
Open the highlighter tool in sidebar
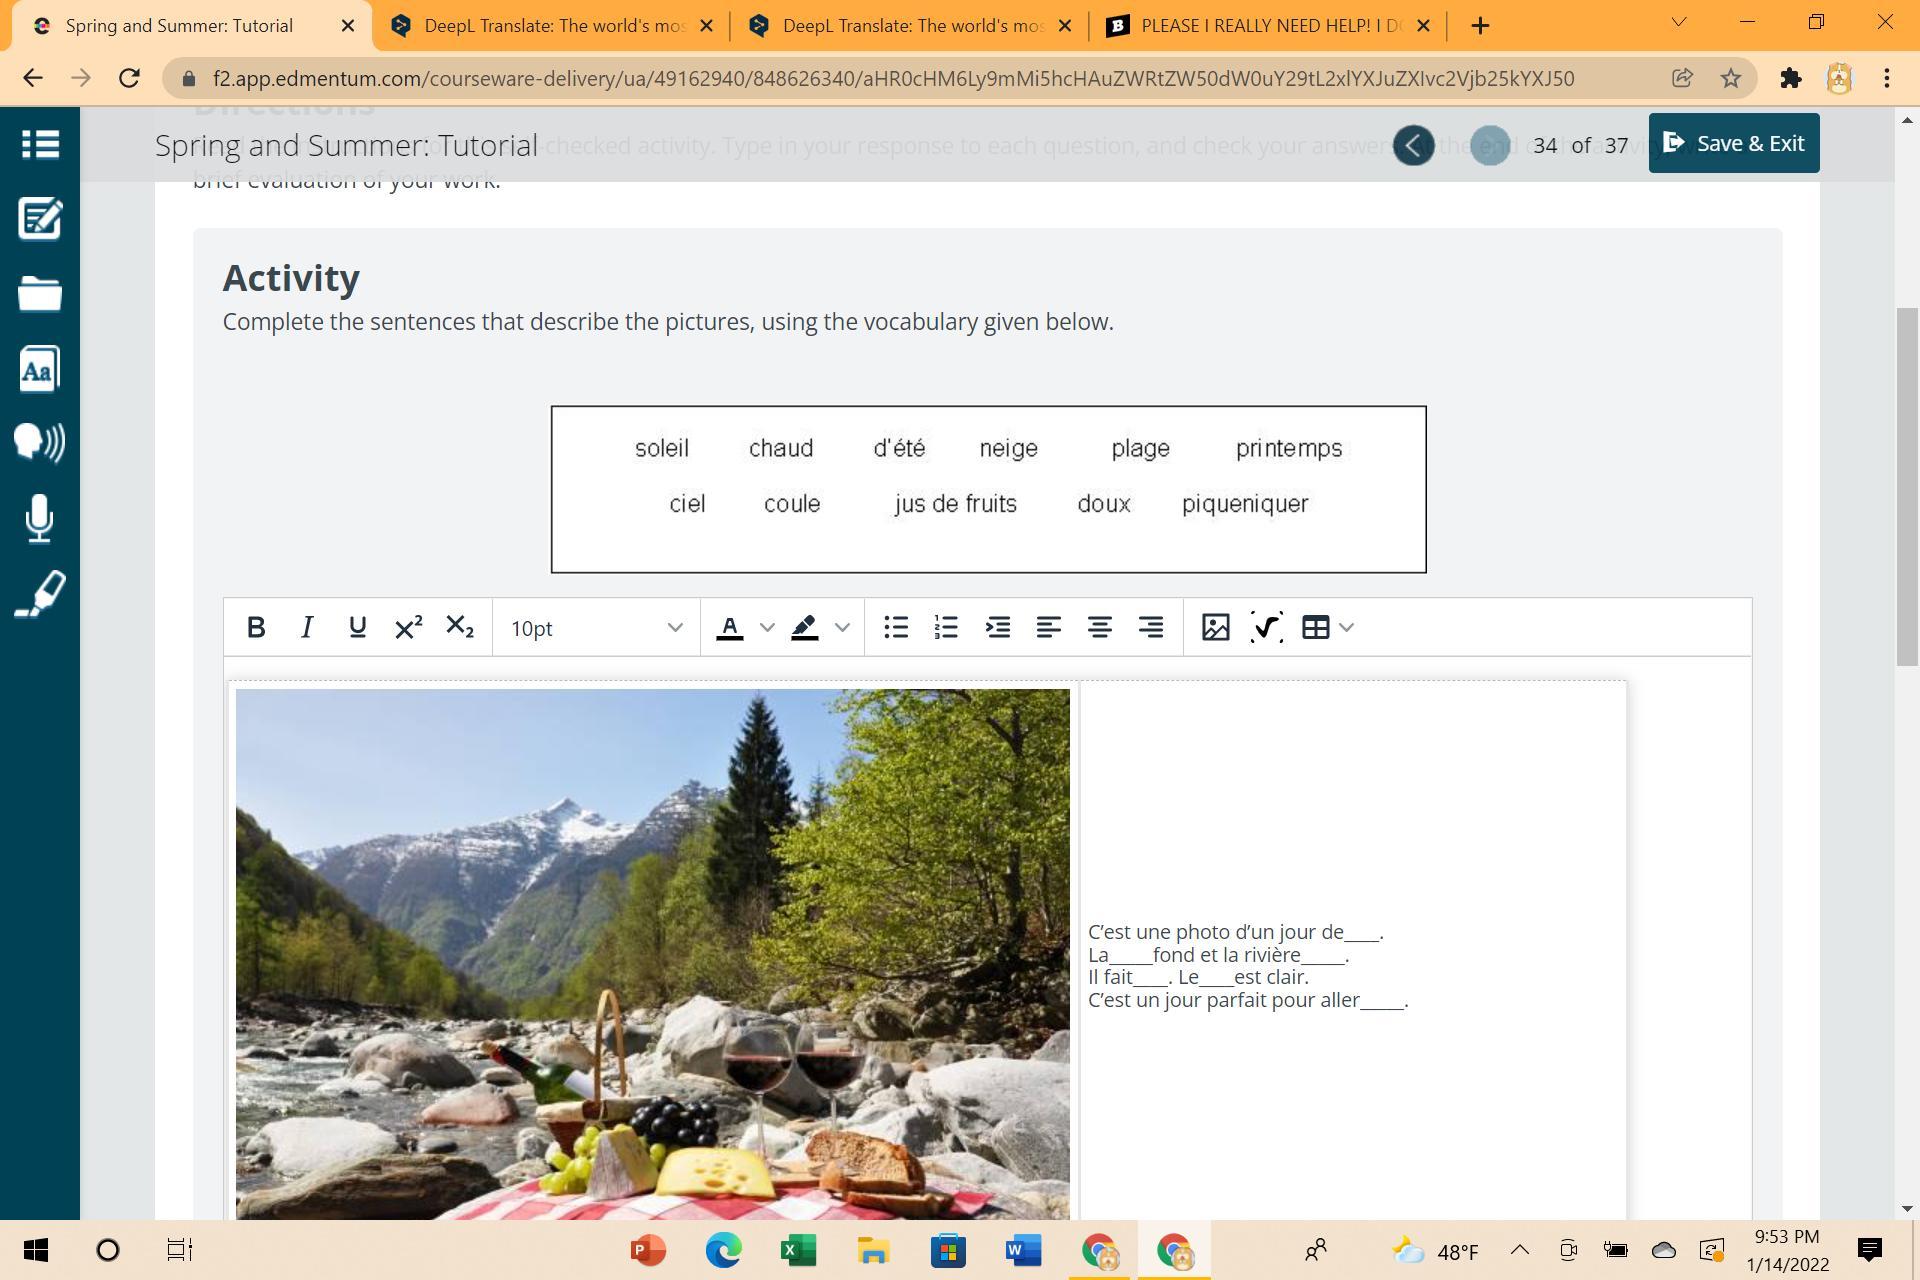tap(39, 594)
